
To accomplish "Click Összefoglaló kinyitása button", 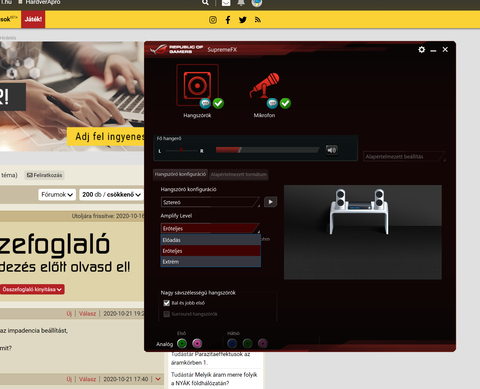I will 32,289.
